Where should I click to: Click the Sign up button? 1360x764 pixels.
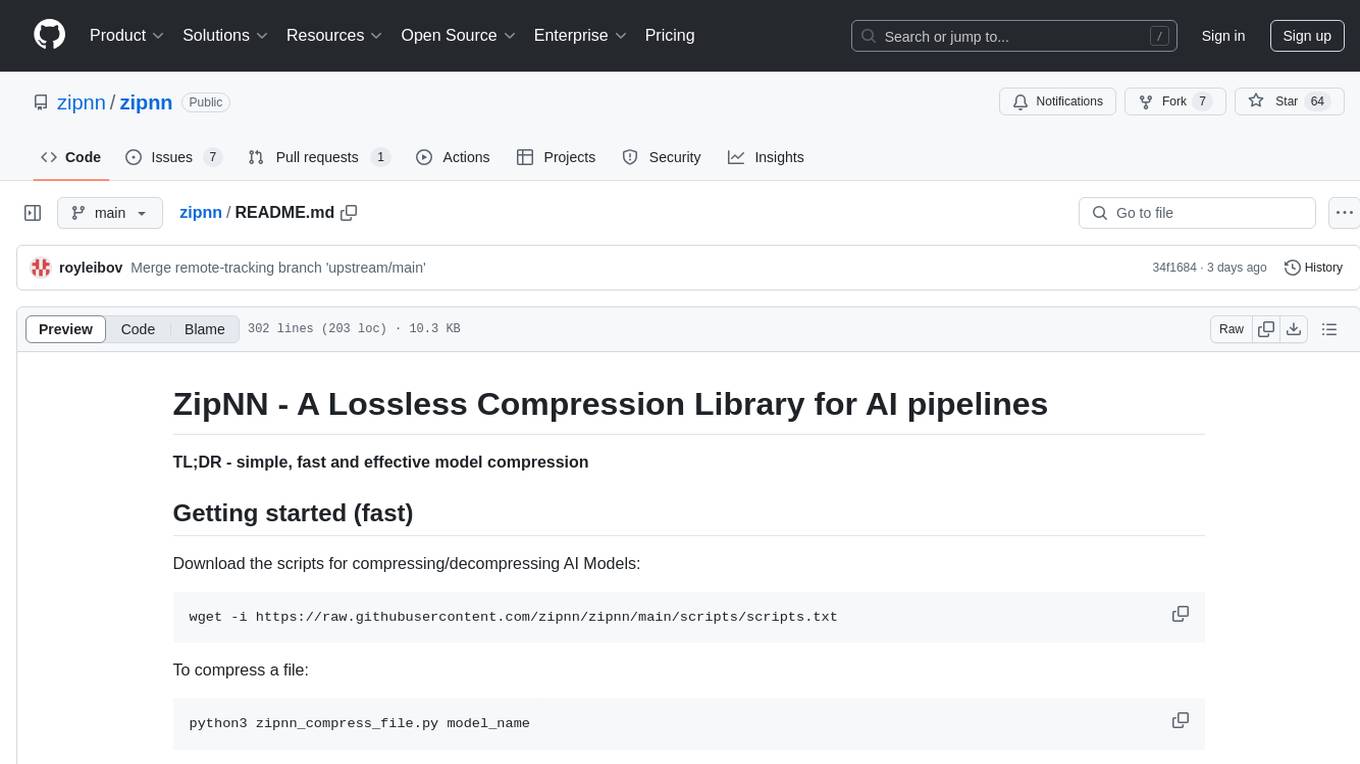pyautogui.click(x=1307, y=36)
